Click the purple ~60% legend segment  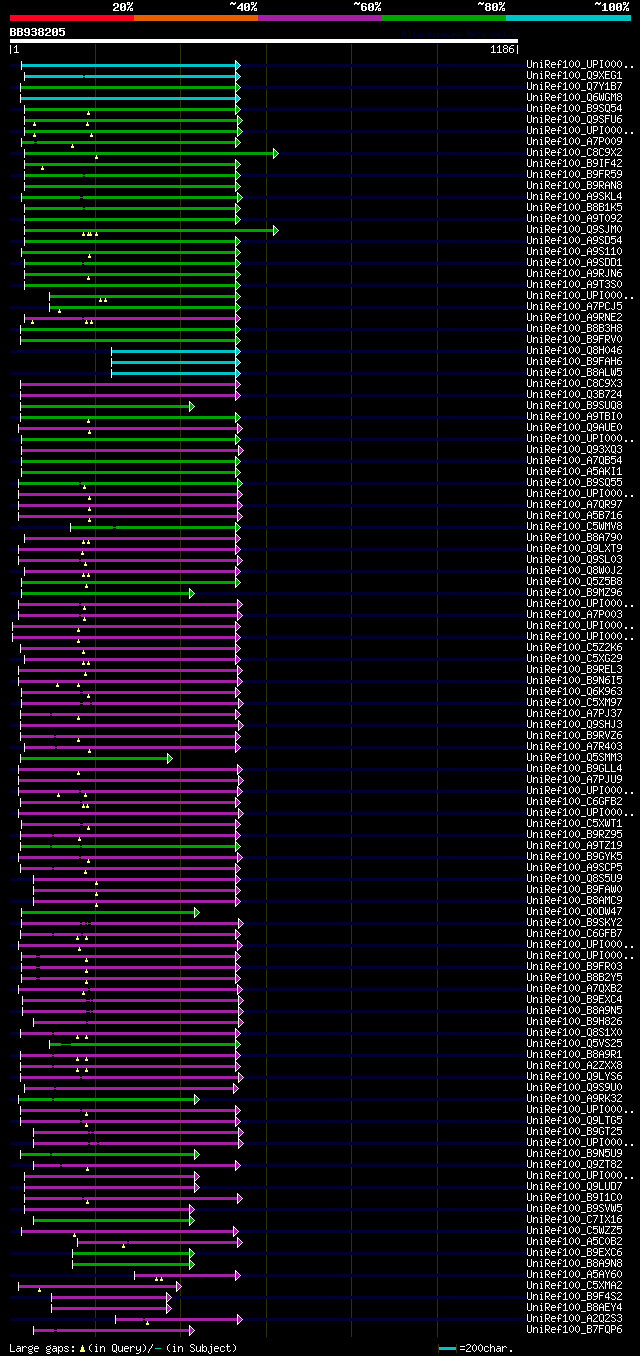pyautogui.click(x=320, y=18)
